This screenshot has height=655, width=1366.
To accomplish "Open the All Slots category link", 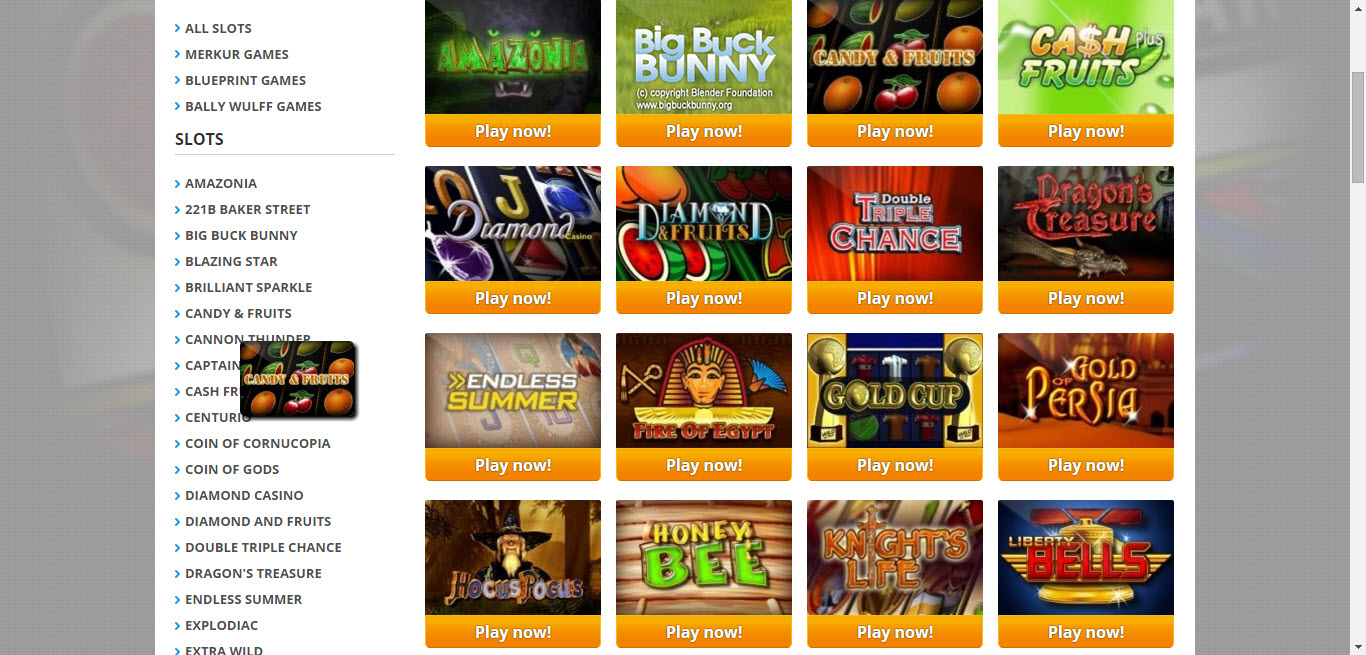I will (x=218, y=28).
